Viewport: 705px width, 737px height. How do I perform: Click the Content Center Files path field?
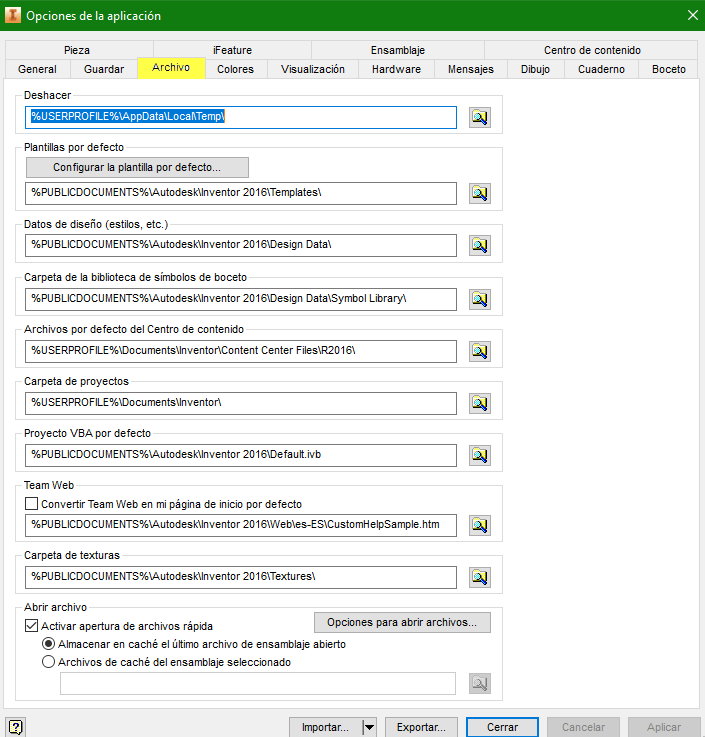(241, 352)
